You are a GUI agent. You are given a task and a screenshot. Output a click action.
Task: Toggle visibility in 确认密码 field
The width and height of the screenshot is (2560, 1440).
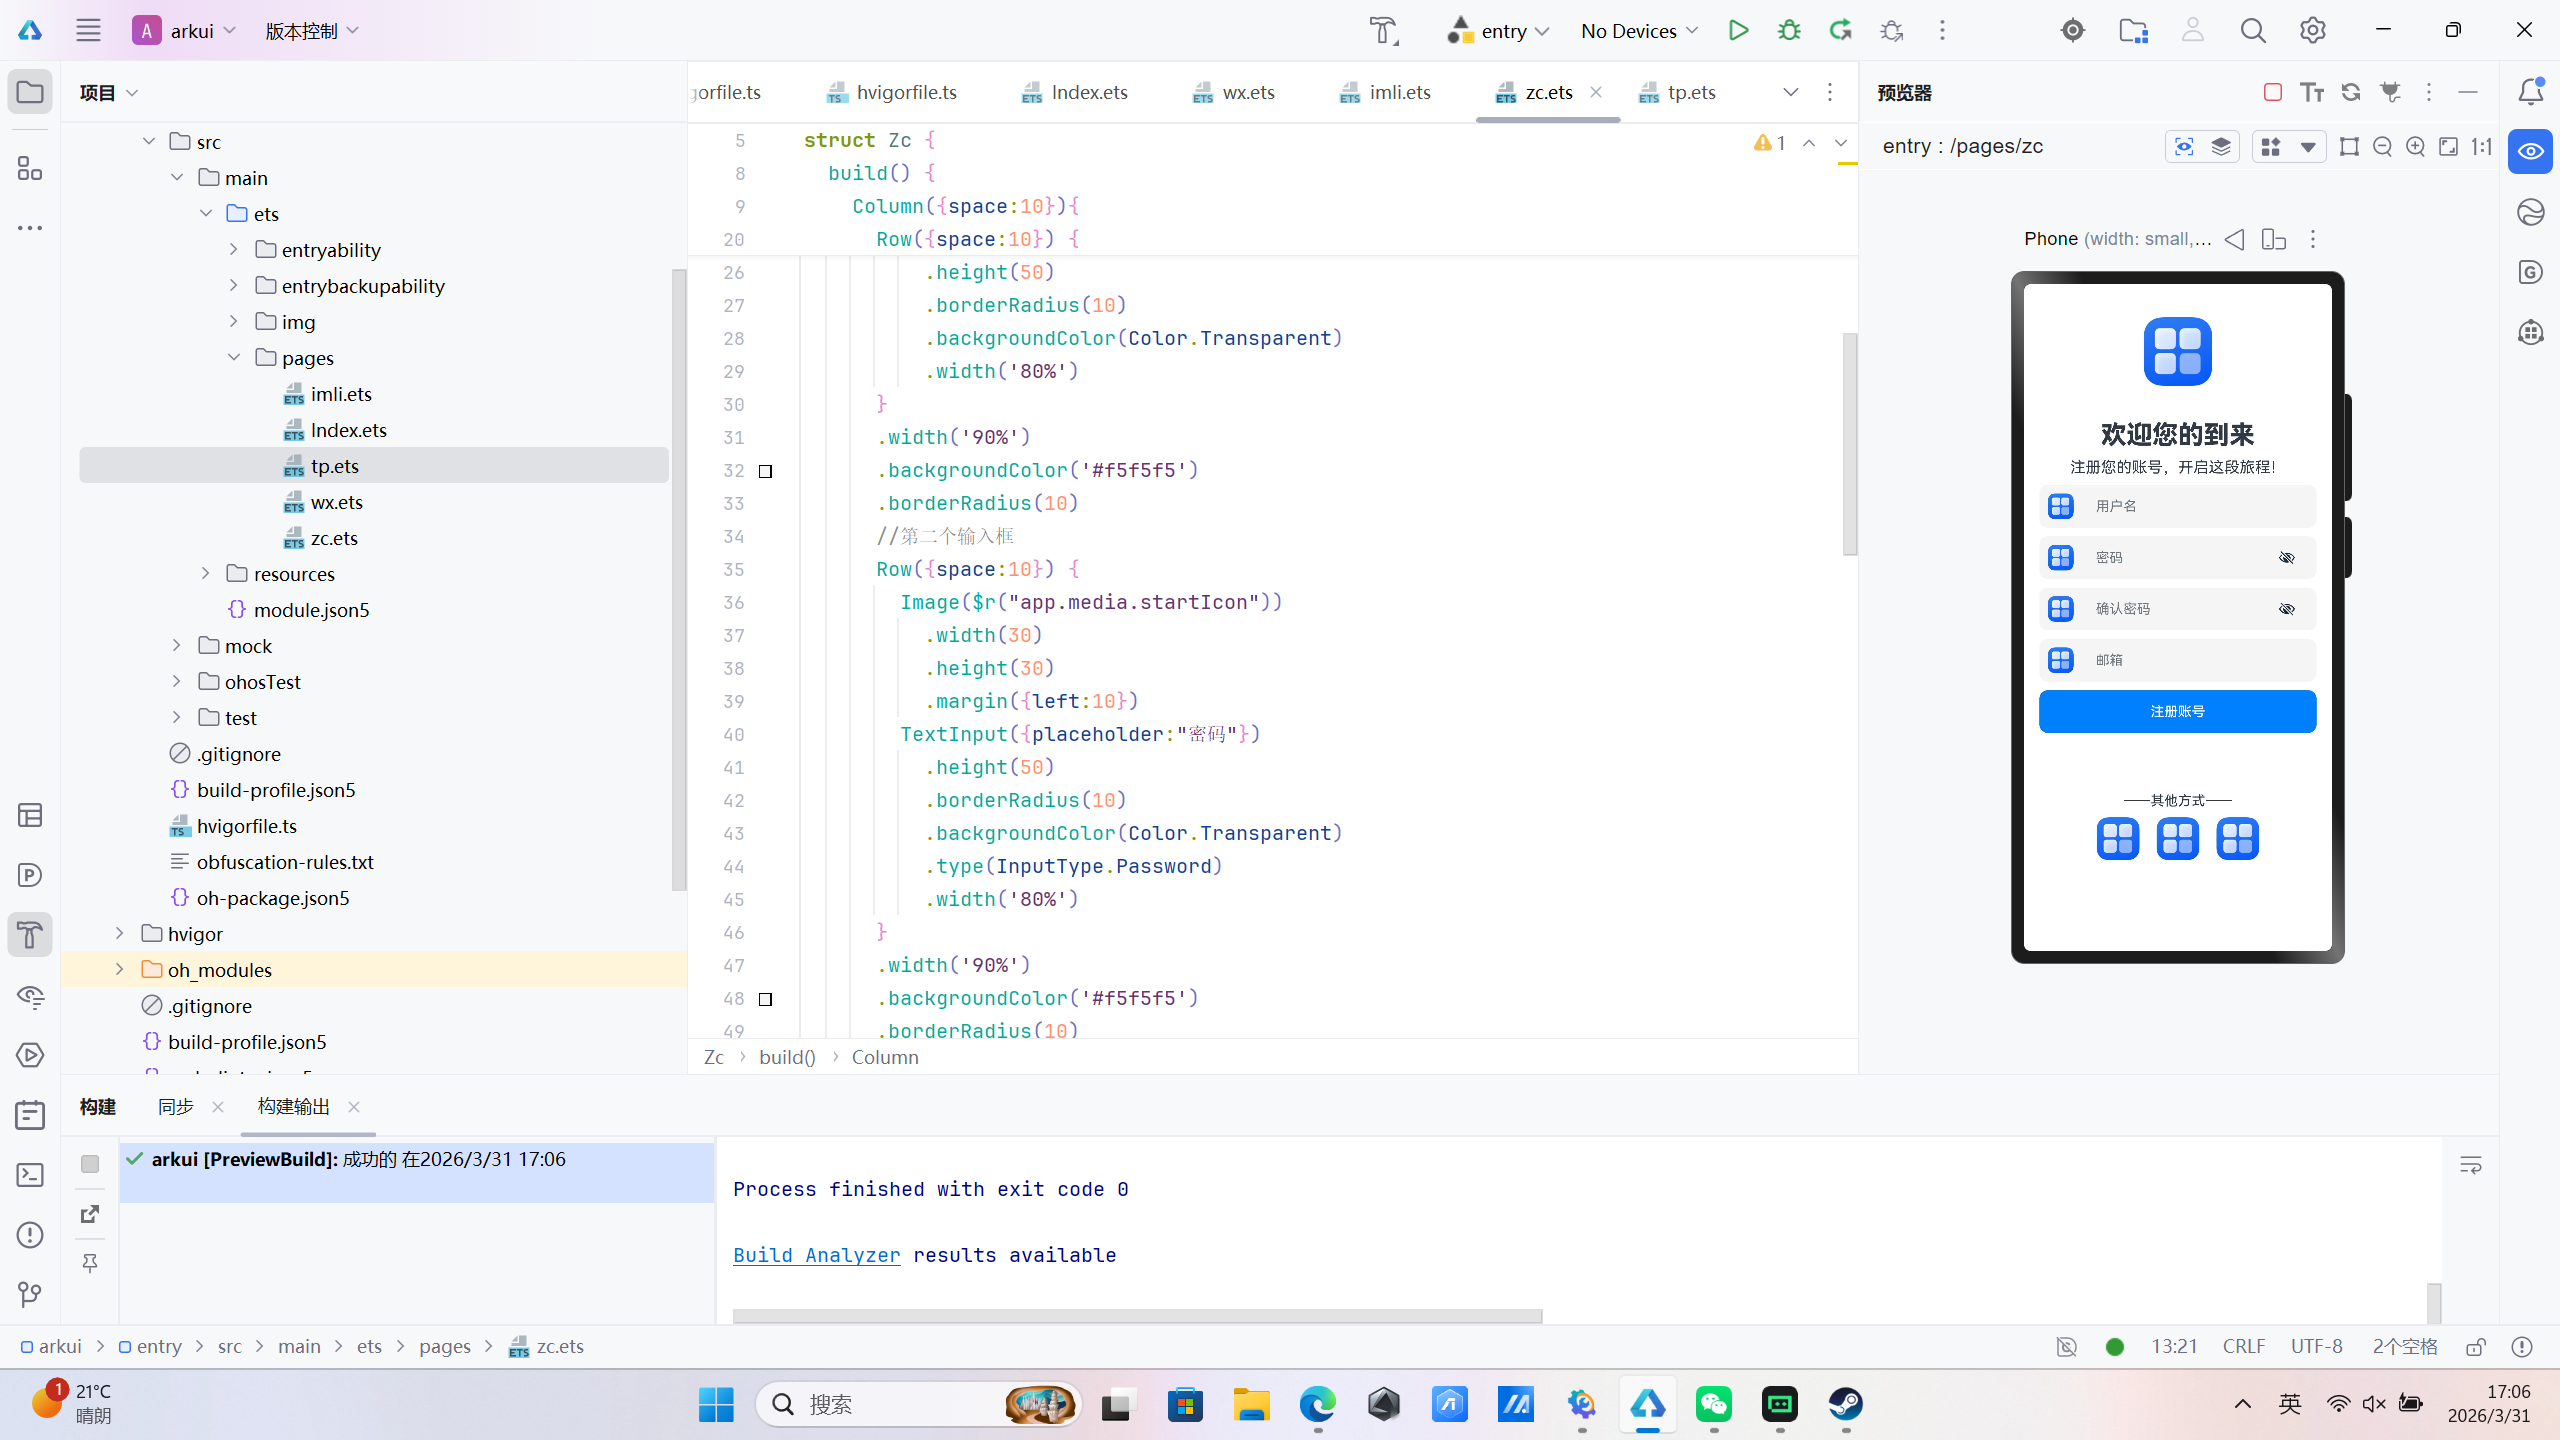click(2286, 609)
